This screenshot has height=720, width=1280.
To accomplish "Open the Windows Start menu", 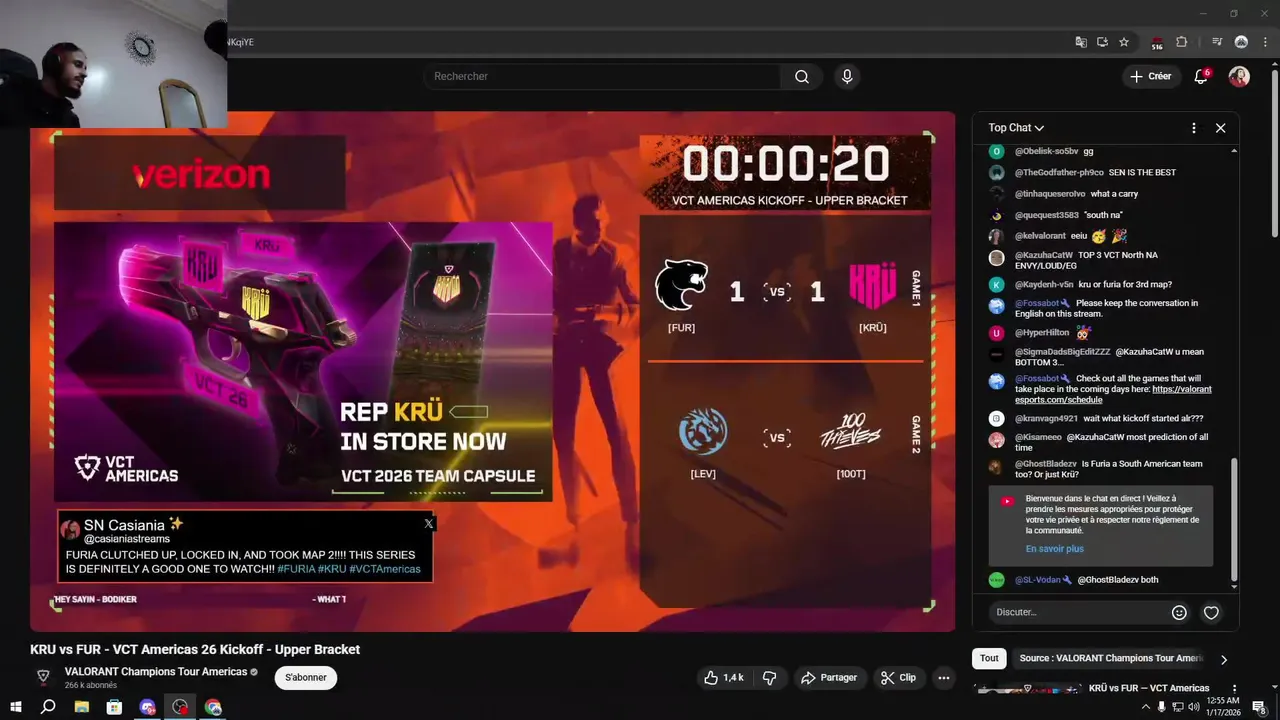I will pyautogui.click(x=15, y=707).
